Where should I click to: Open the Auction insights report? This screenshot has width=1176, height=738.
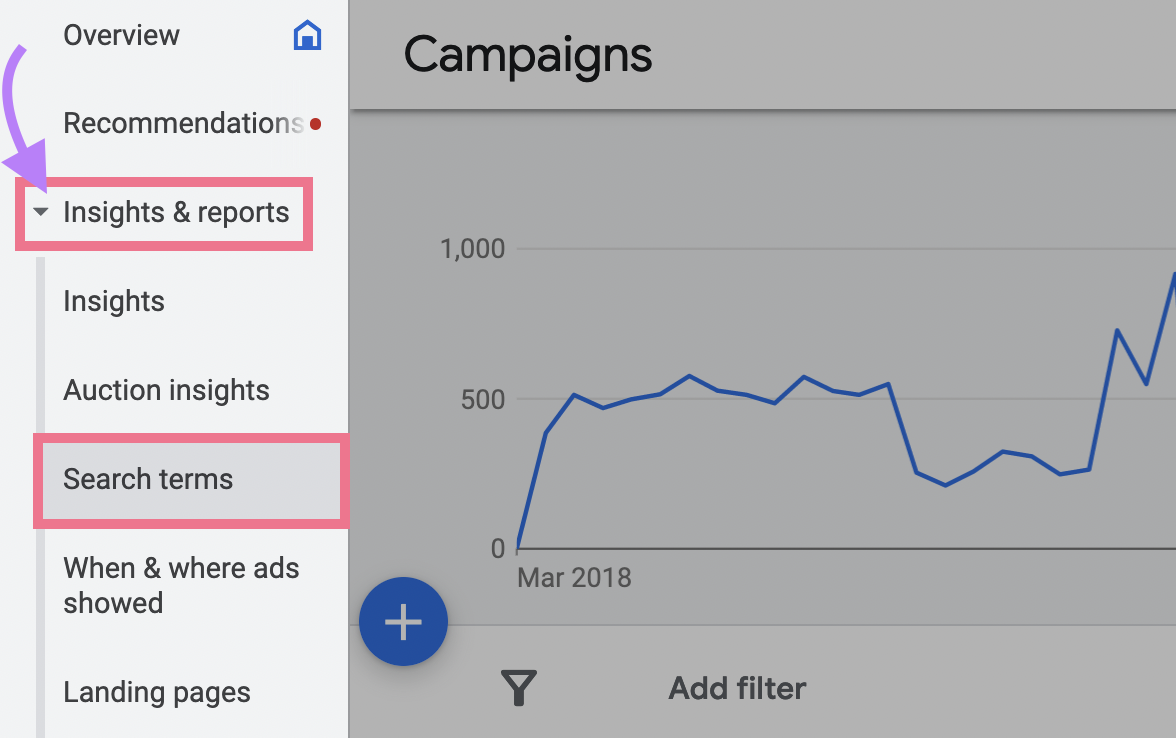coord(166,390)
